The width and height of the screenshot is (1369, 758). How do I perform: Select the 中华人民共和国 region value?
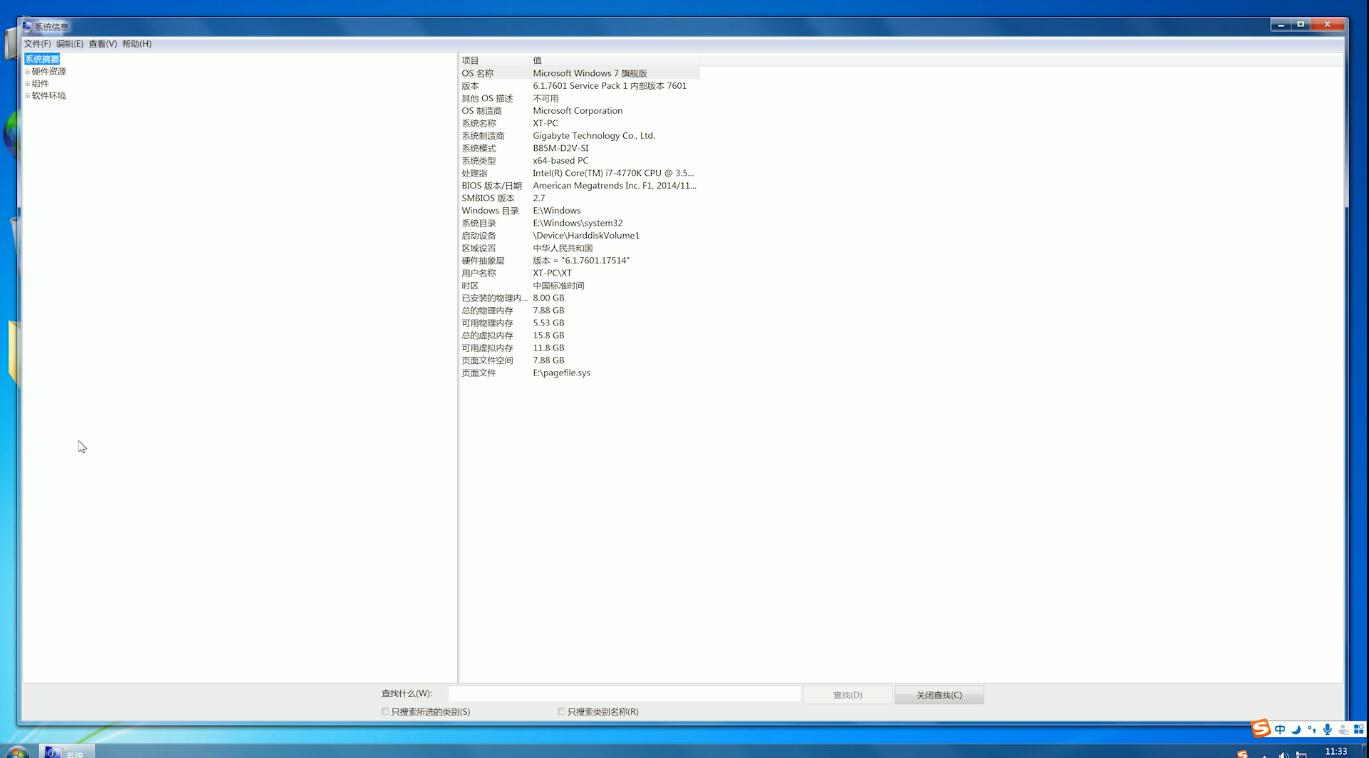(x=562, y=248)
